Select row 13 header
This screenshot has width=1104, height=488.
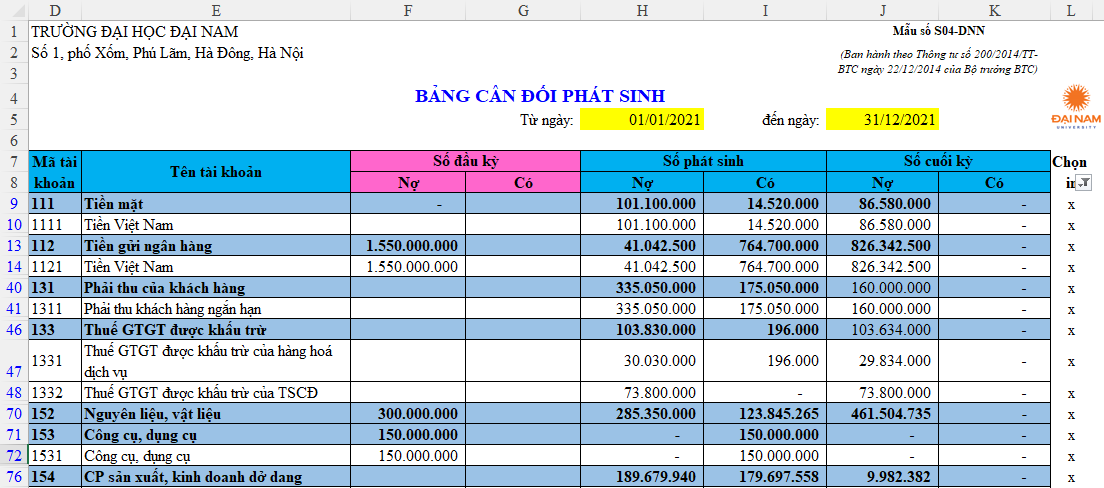14,246
